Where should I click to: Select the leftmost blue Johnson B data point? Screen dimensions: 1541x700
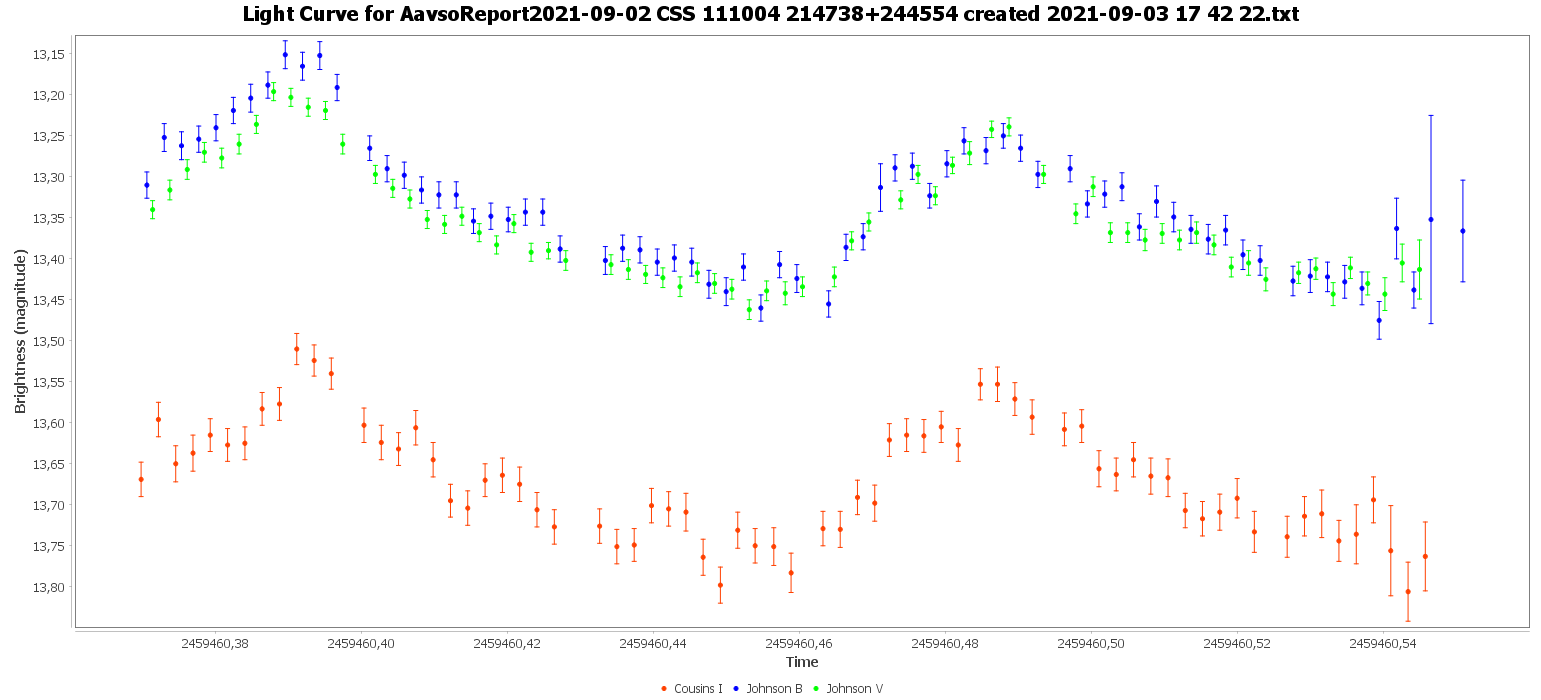[147, 185]
